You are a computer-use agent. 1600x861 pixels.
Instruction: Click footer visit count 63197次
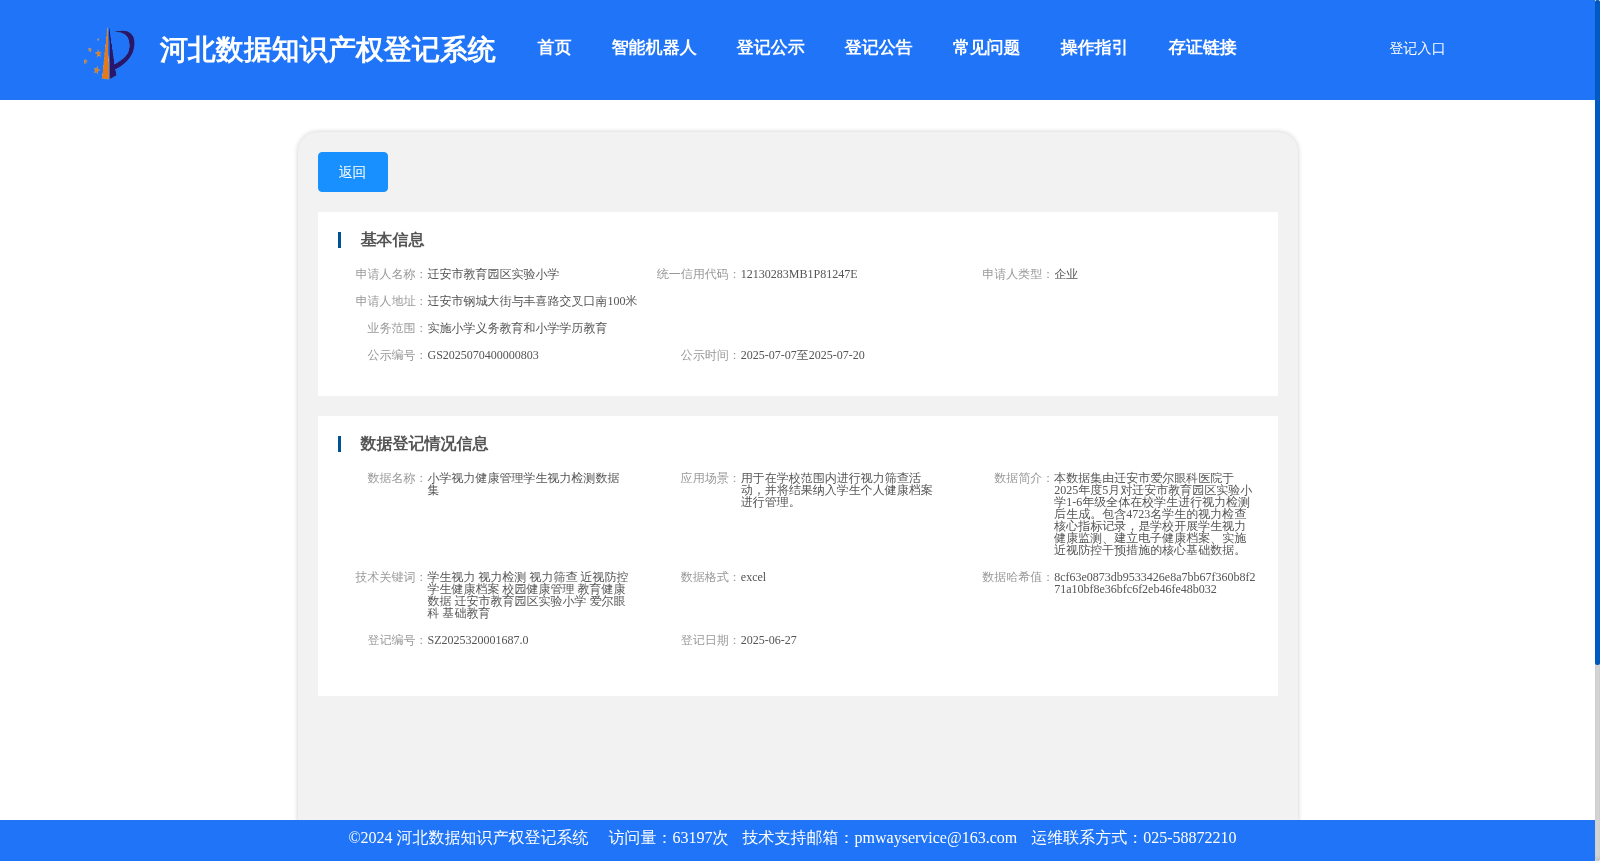click(x=700, y=838)
